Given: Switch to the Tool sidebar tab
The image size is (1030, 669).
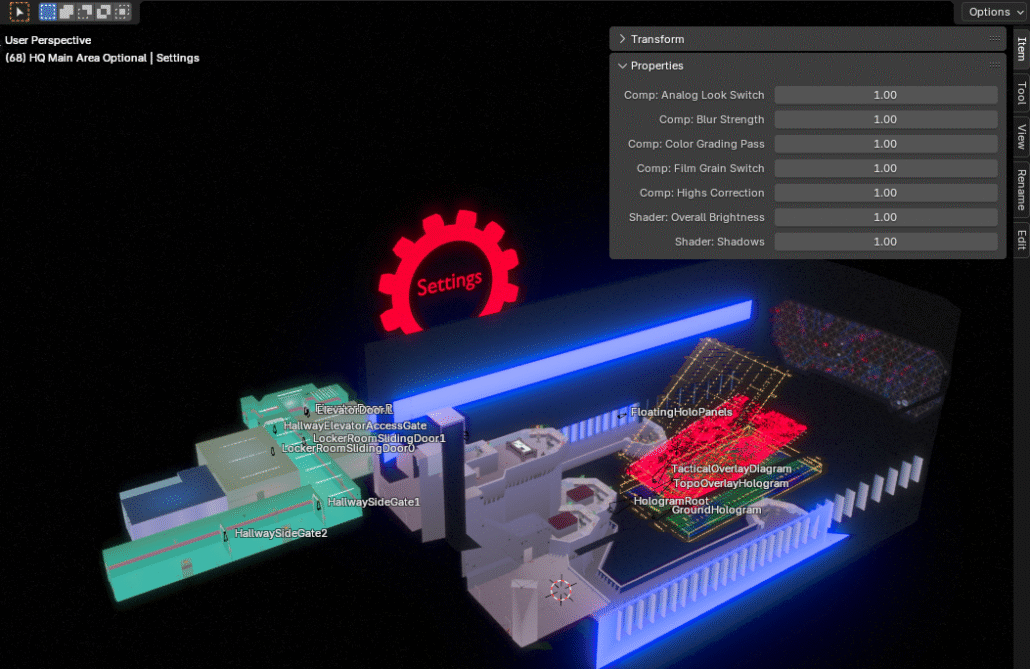Looking at the screenshot, I should point(1021,93).
